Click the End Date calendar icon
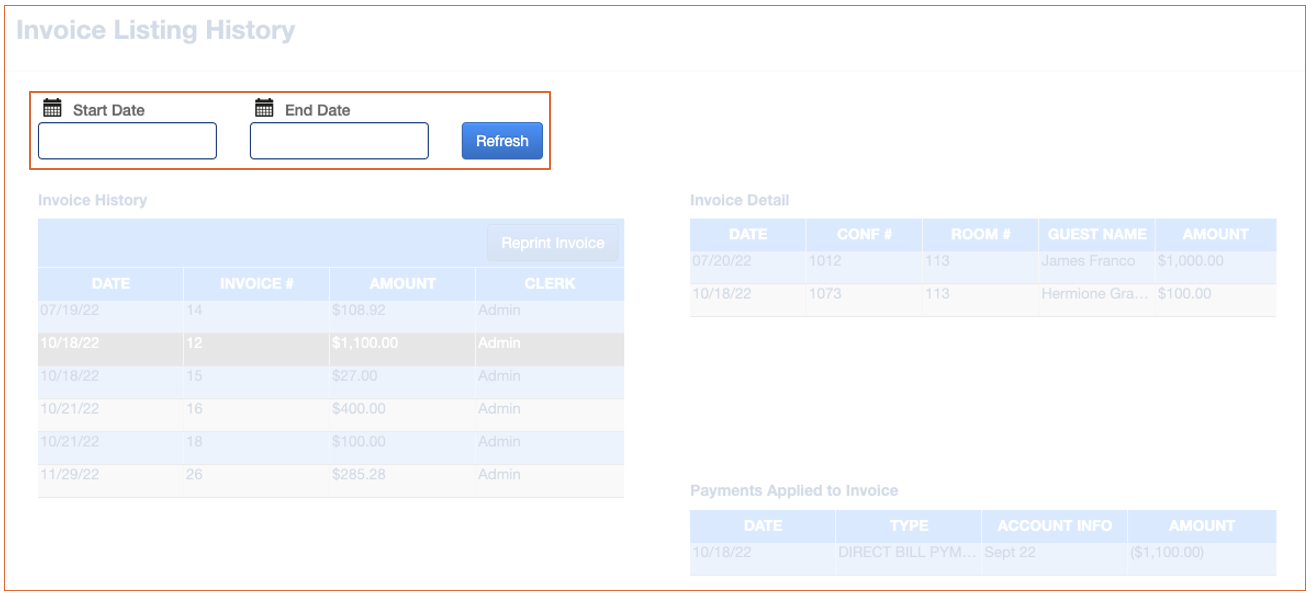 264,108
